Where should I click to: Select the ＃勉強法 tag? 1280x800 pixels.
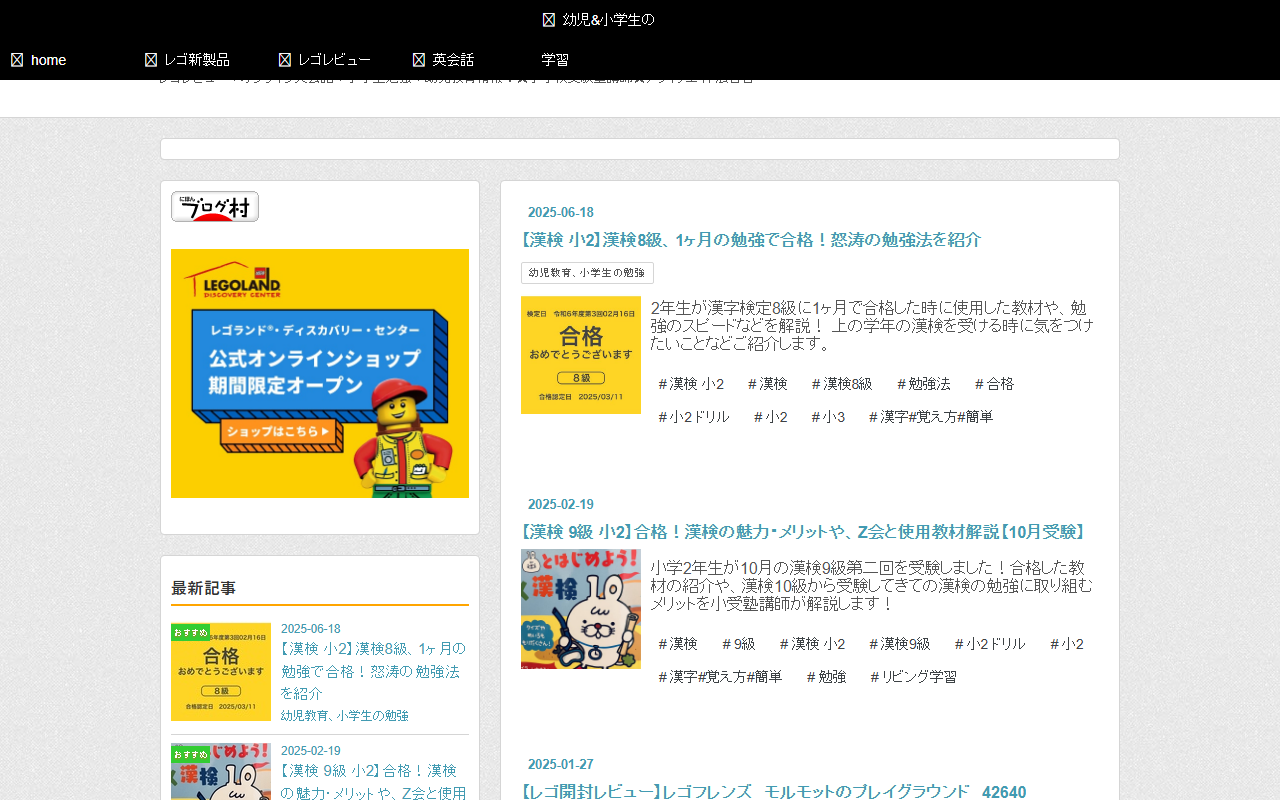pos(923,384)
